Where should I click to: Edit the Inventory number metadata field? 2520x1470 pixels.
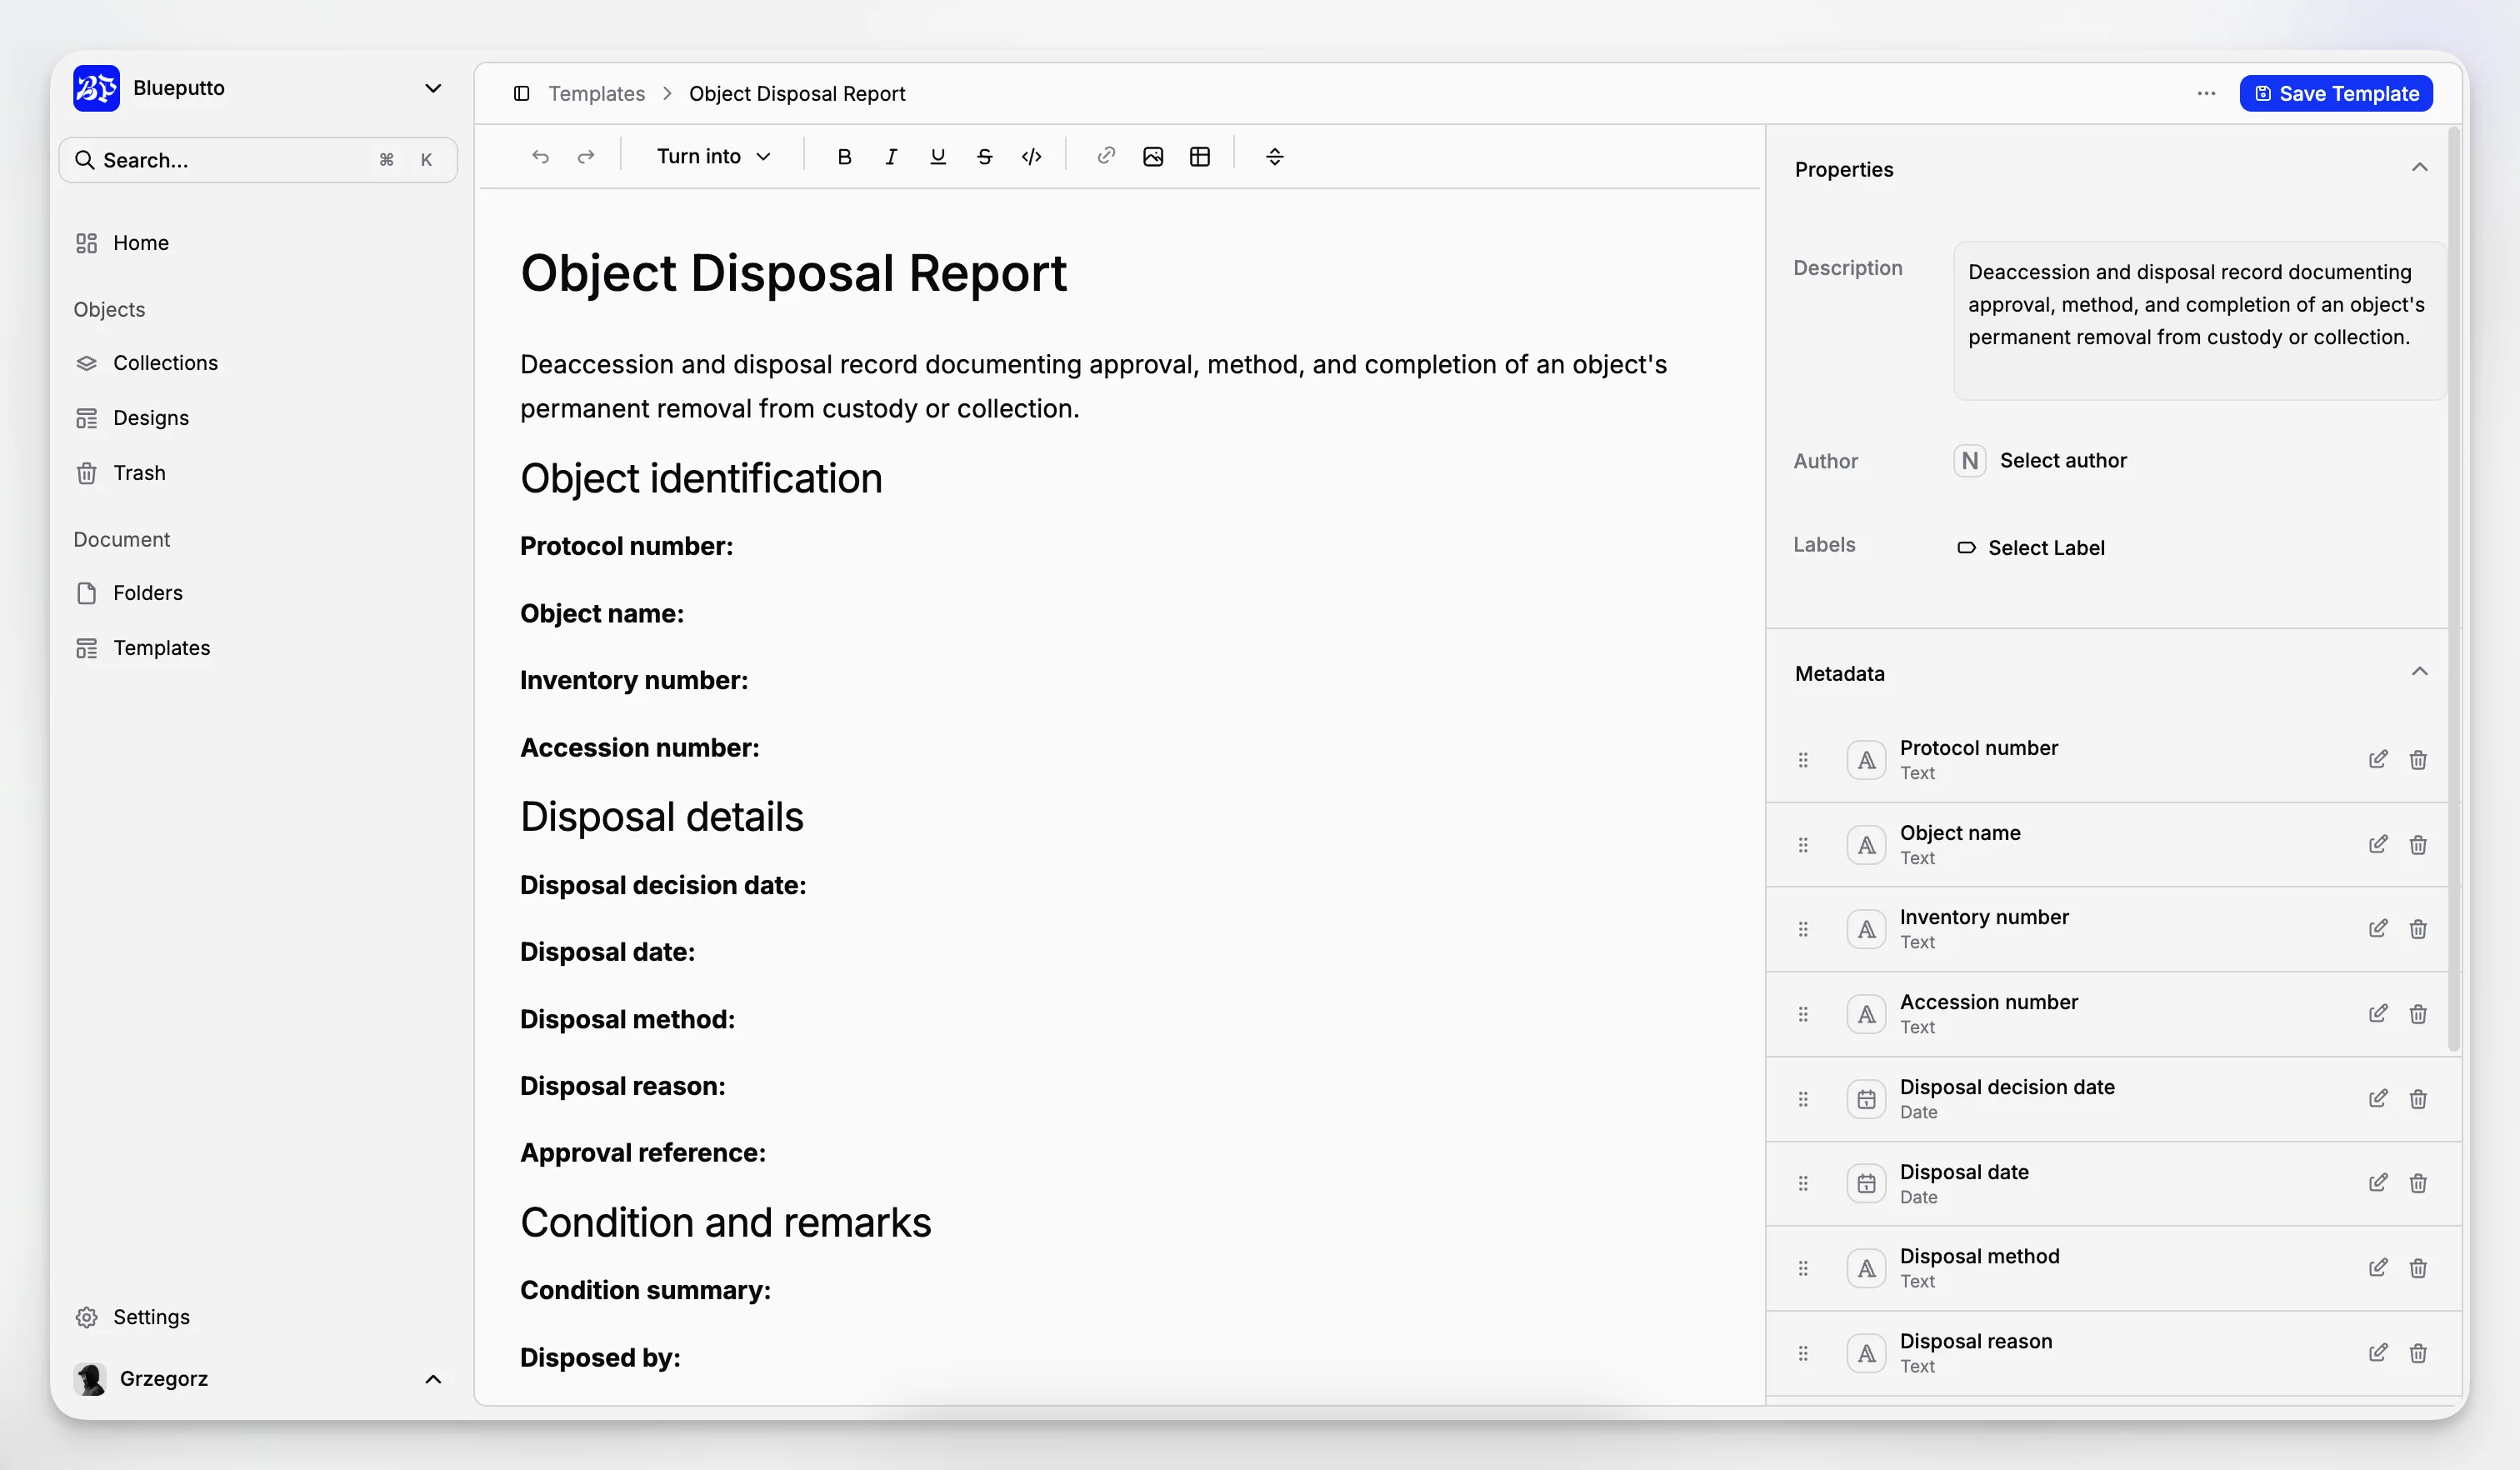(x=2378, y=929)
